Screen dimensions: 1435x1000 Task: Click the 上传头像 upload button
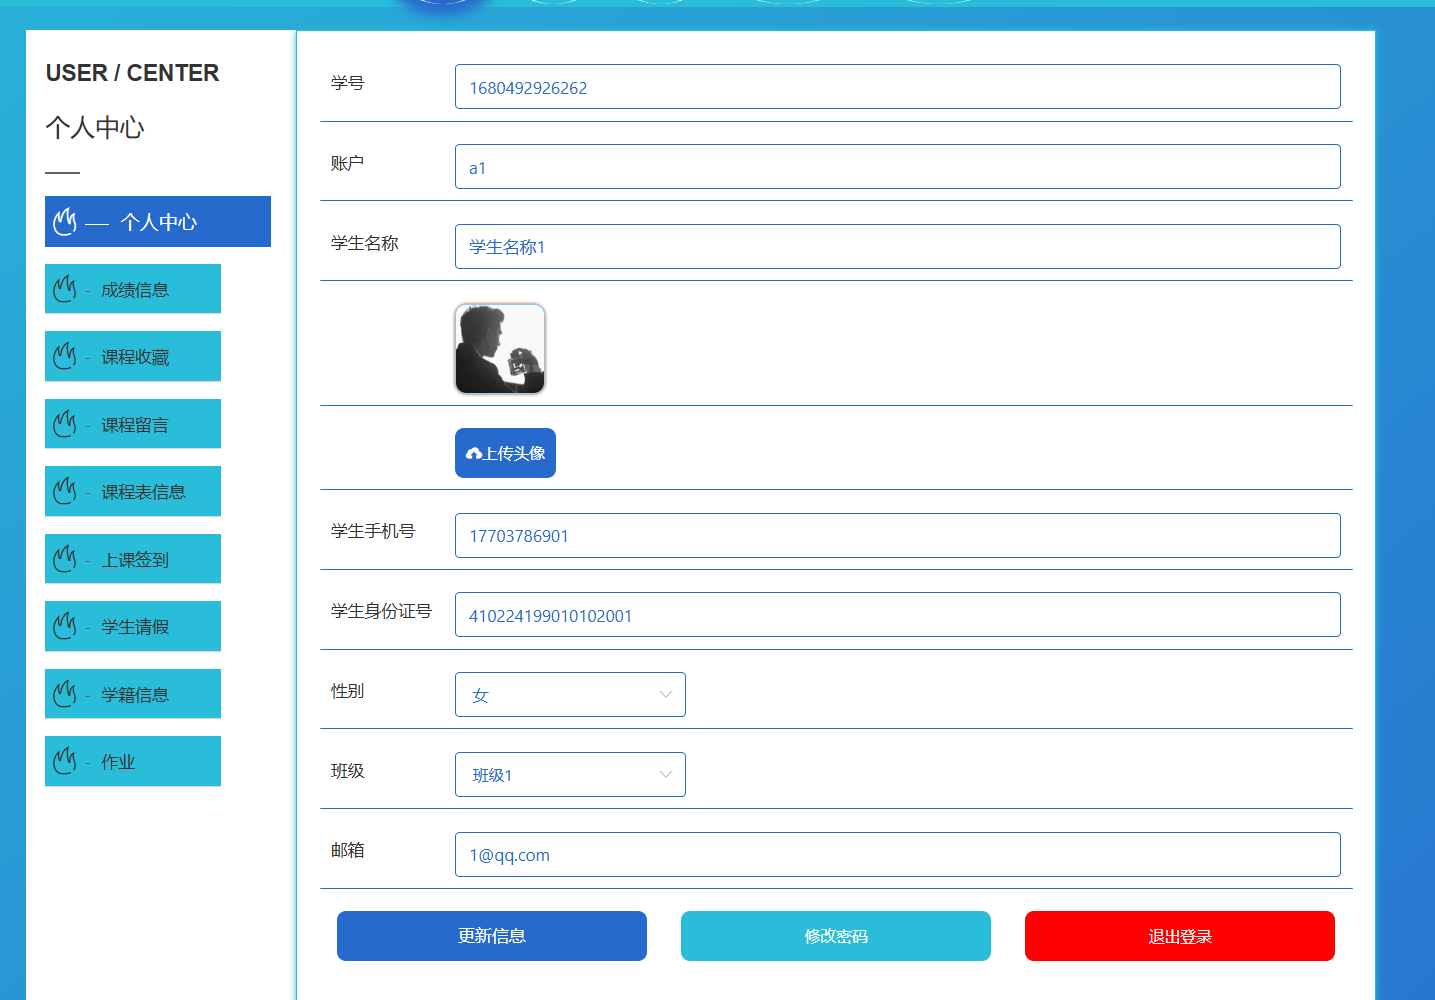point(505,453)
